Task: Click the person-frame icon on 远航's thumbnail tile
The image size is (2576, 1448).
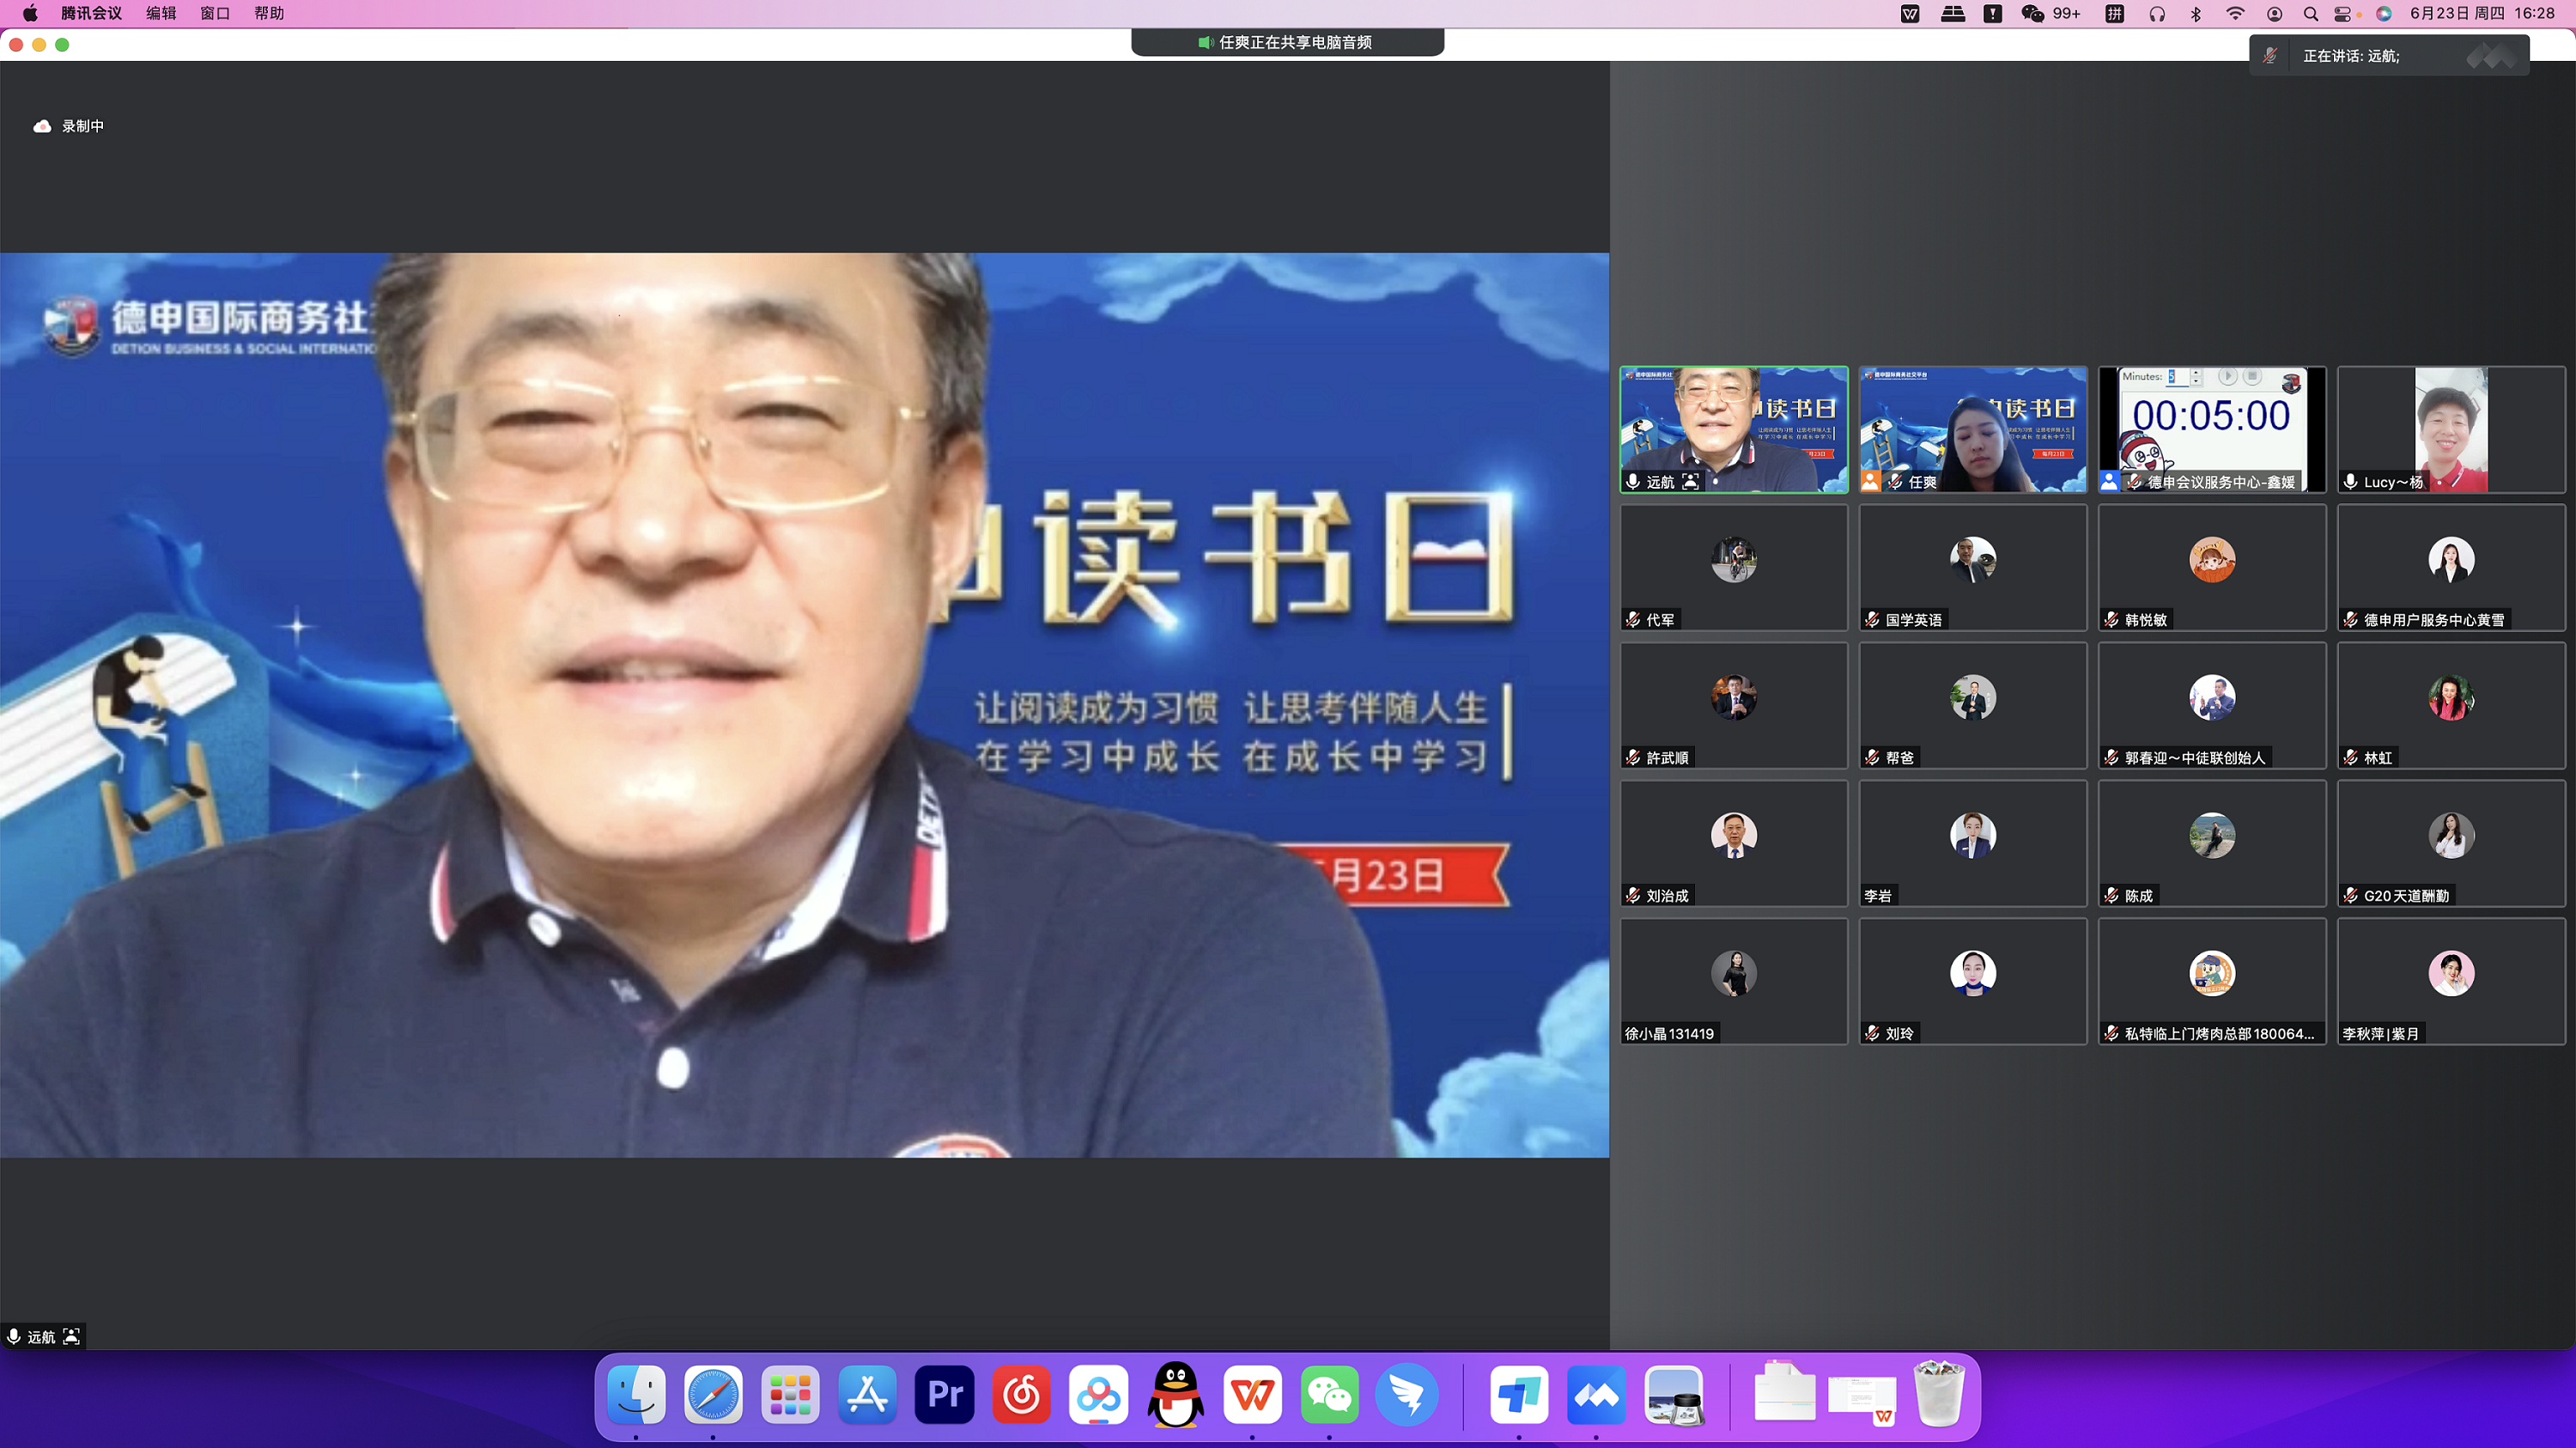Action: tap(1690, 481)
